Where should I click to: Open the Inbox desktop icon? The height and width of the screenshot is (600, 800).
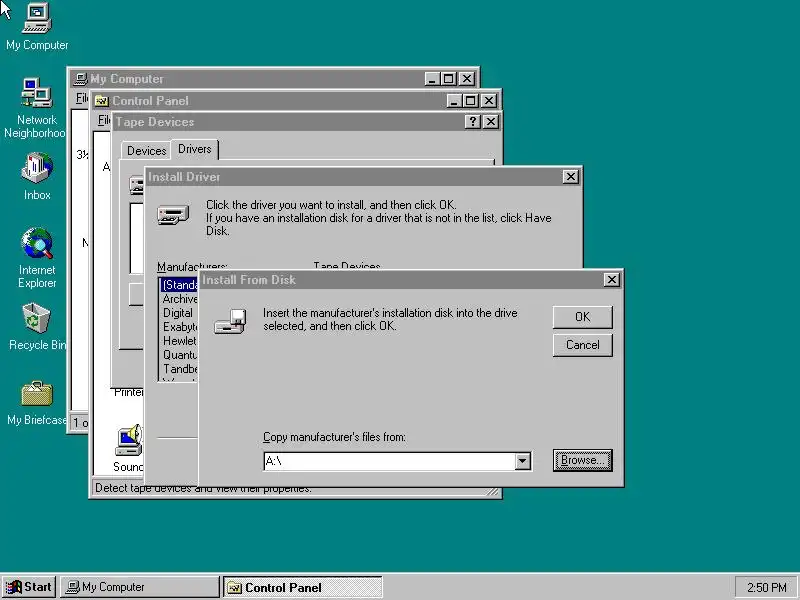(x=37, y=176)
